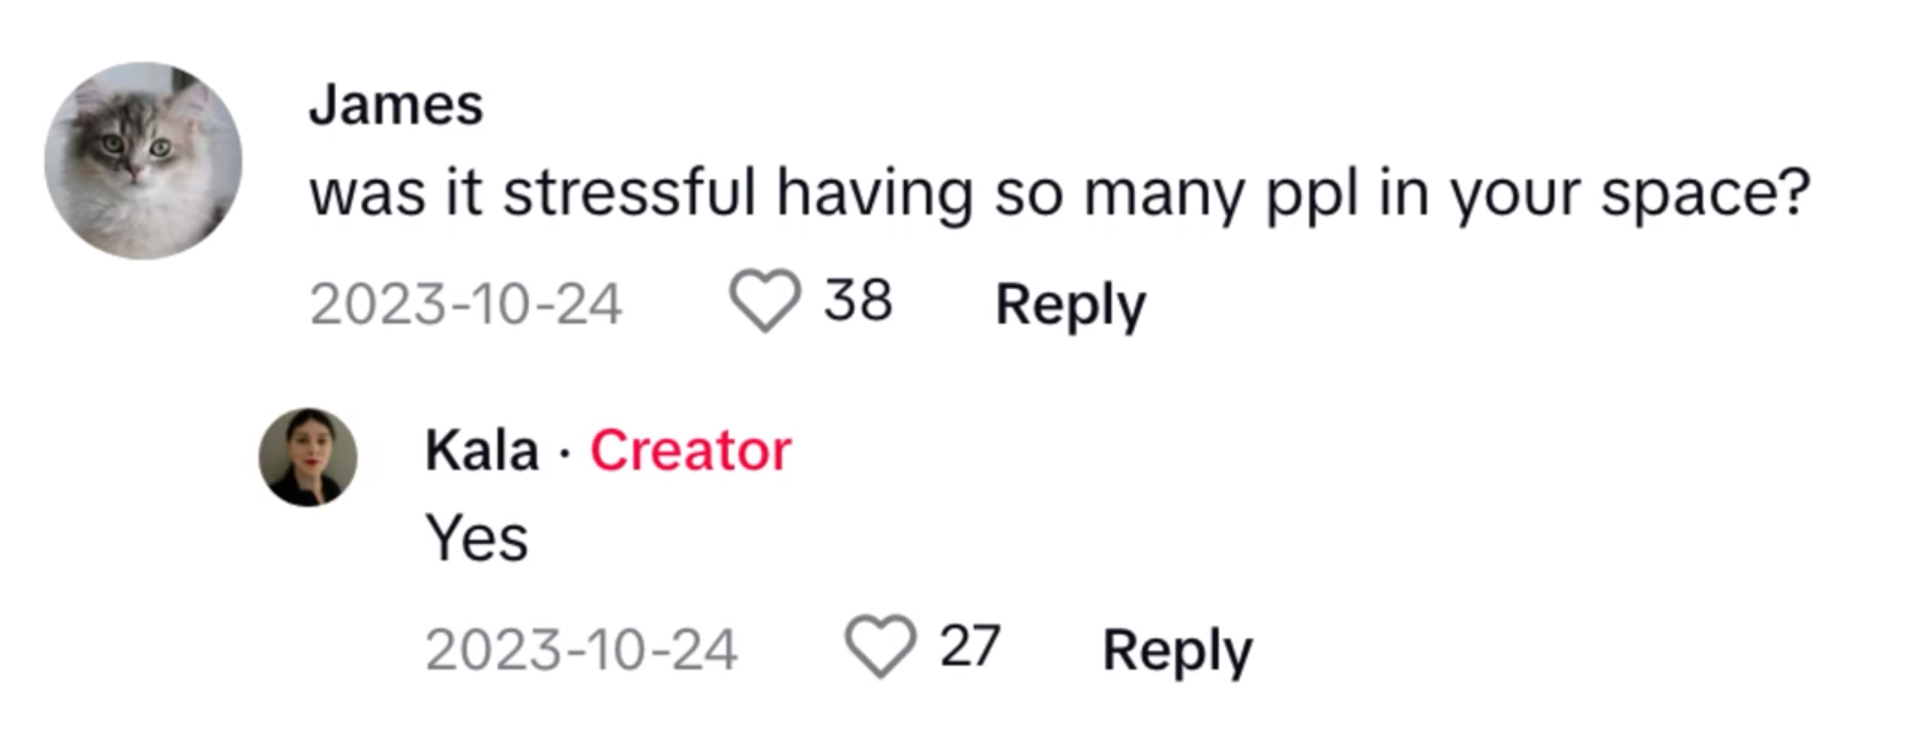Click the date under James's comment

pyautogui.click(x=466, y=304)
